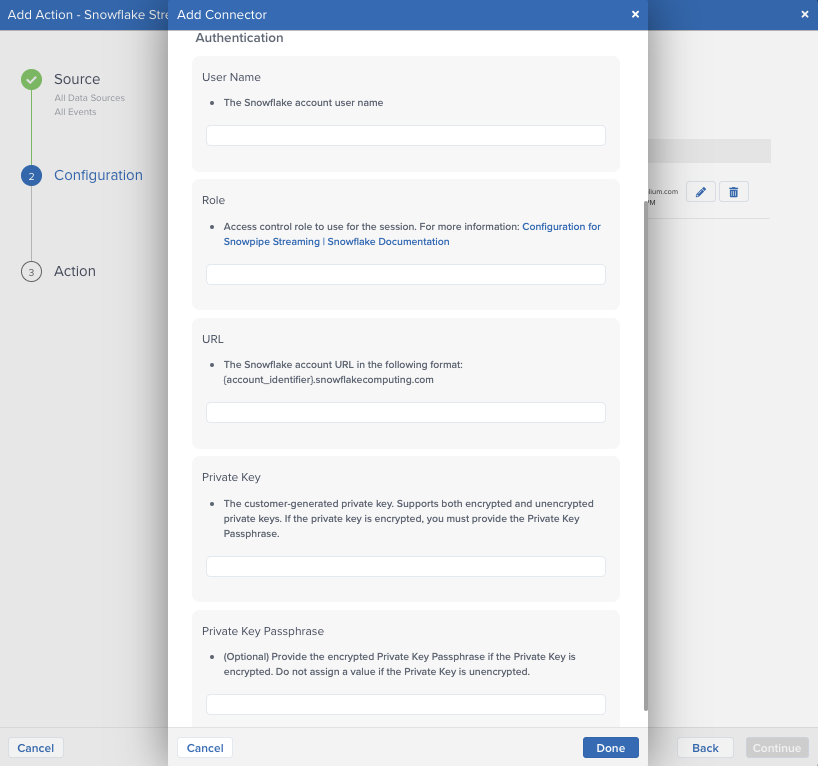Open the Snowpipe Streaming configuration documentation link
Viewport: 818px width, 766px height.
(561, 227)
